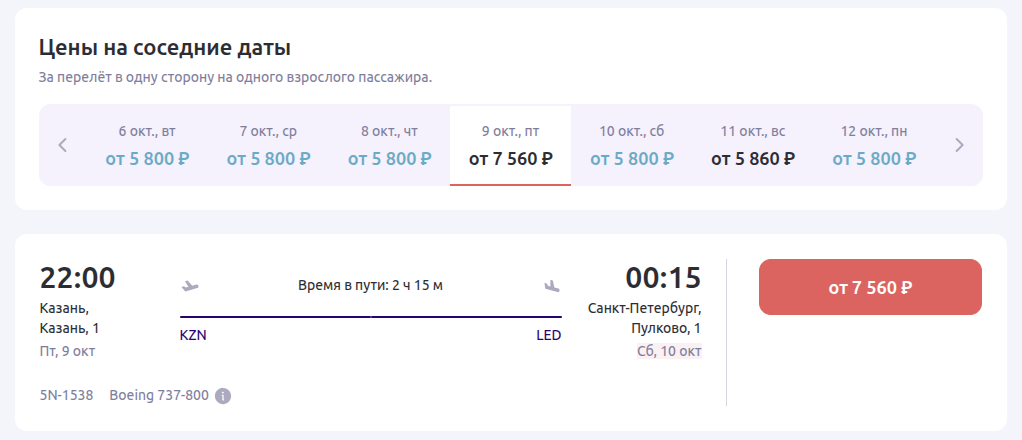This screenshot has width=1022, height=440.
Task: Select the 6 окт., вт date tab
Action: (x=147, y=145)
